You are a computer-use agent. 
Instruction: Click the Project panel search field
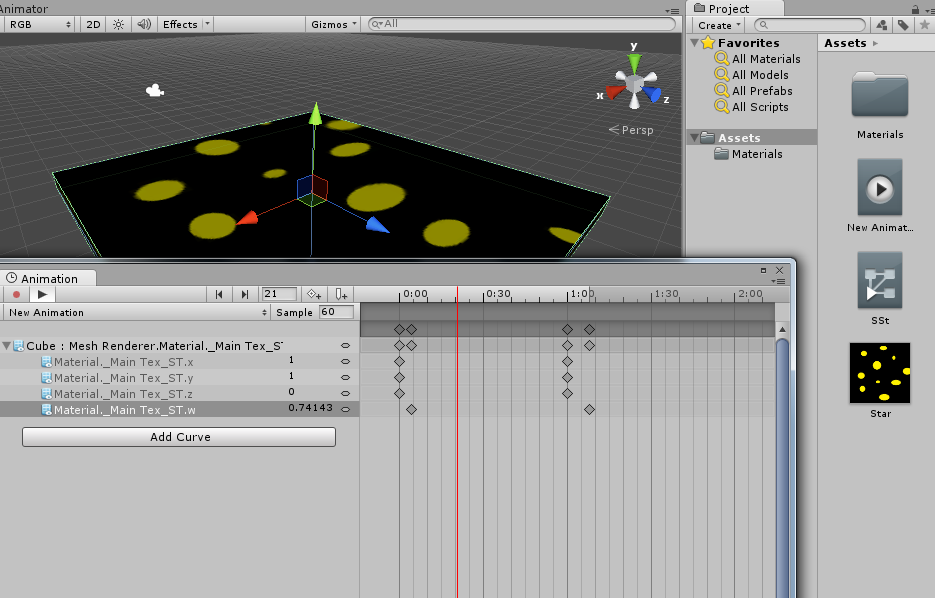pos(810,25)
